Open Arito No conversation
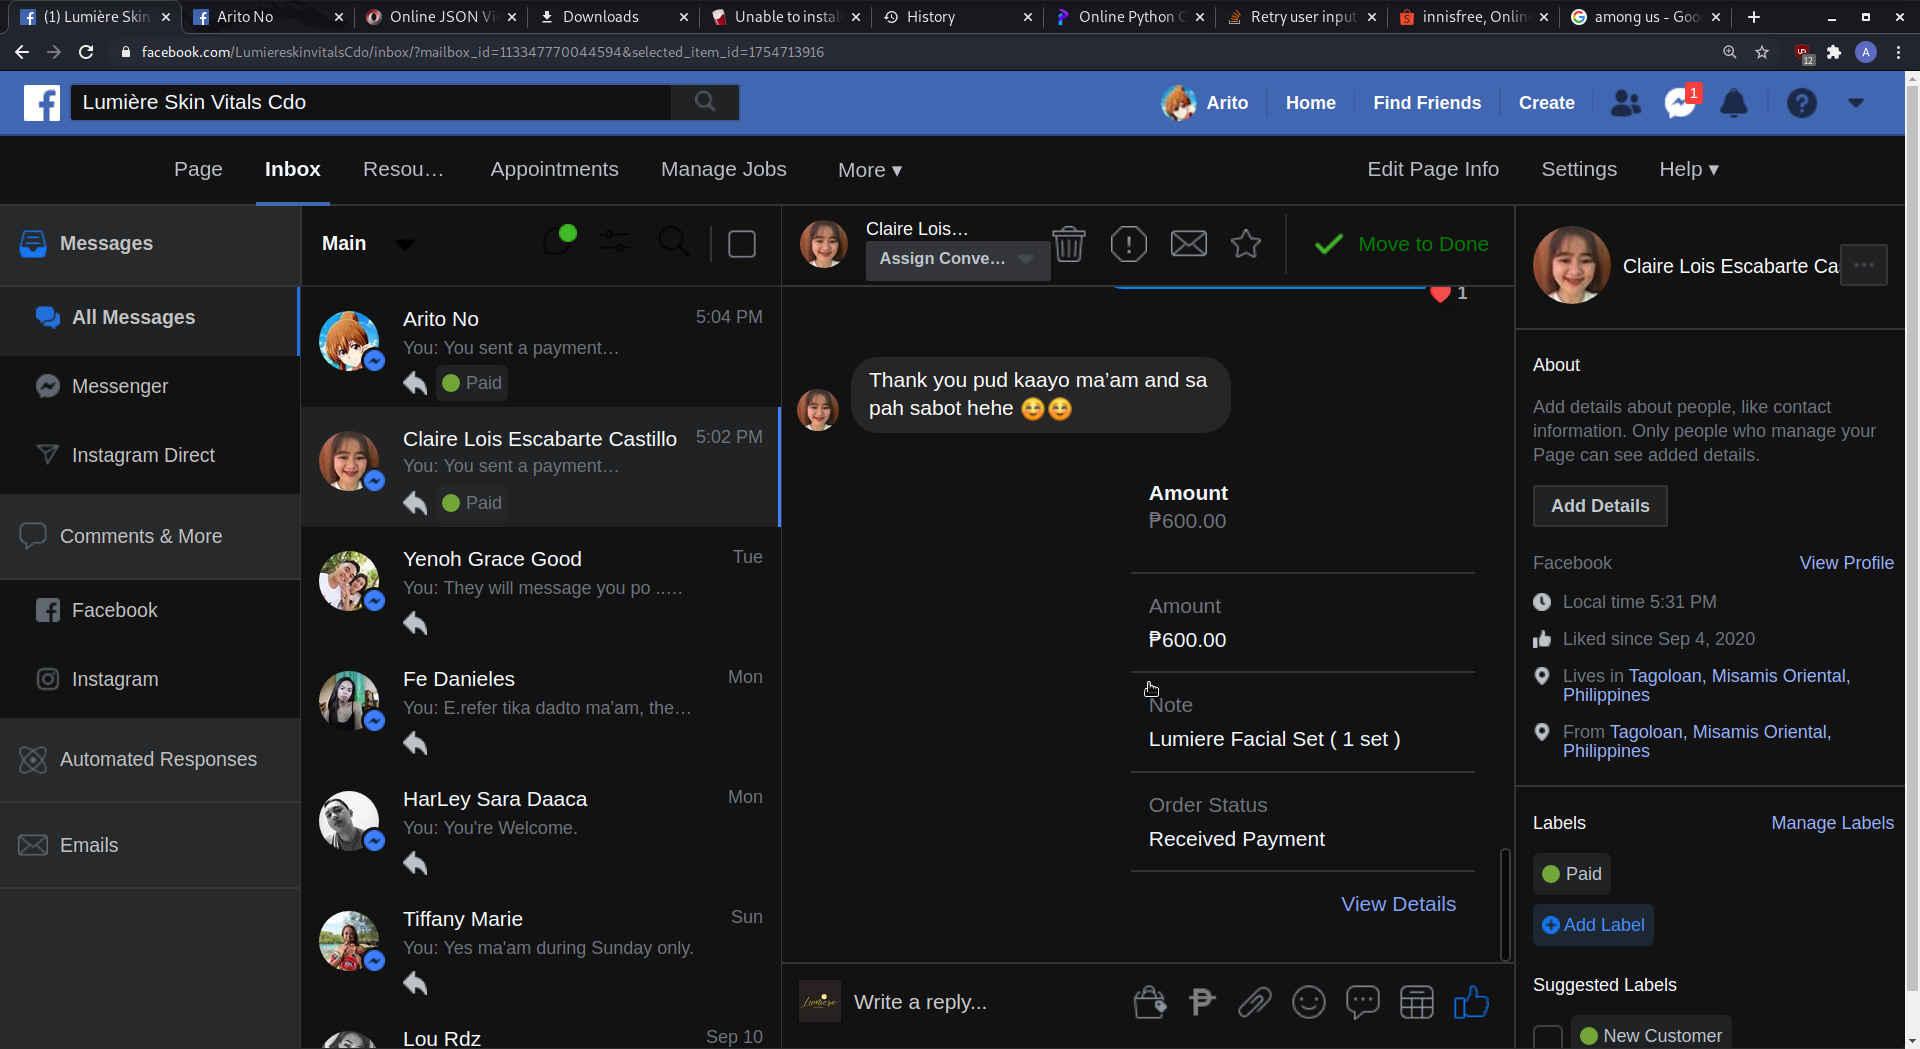Image resolution: width=1920 pixels, height=1049 pixels. (540, 347)
